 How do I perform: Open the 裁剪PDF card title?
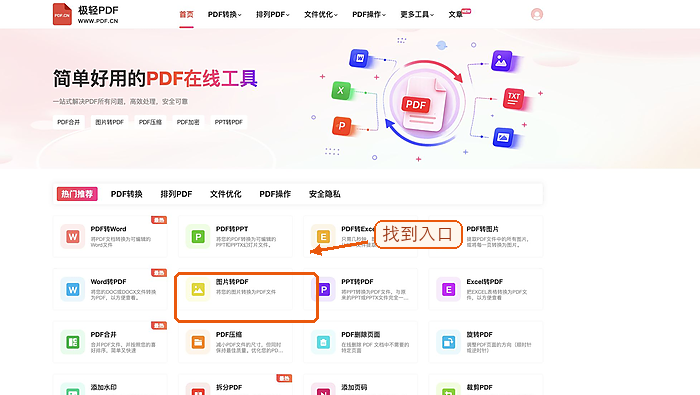coord(479,387)
